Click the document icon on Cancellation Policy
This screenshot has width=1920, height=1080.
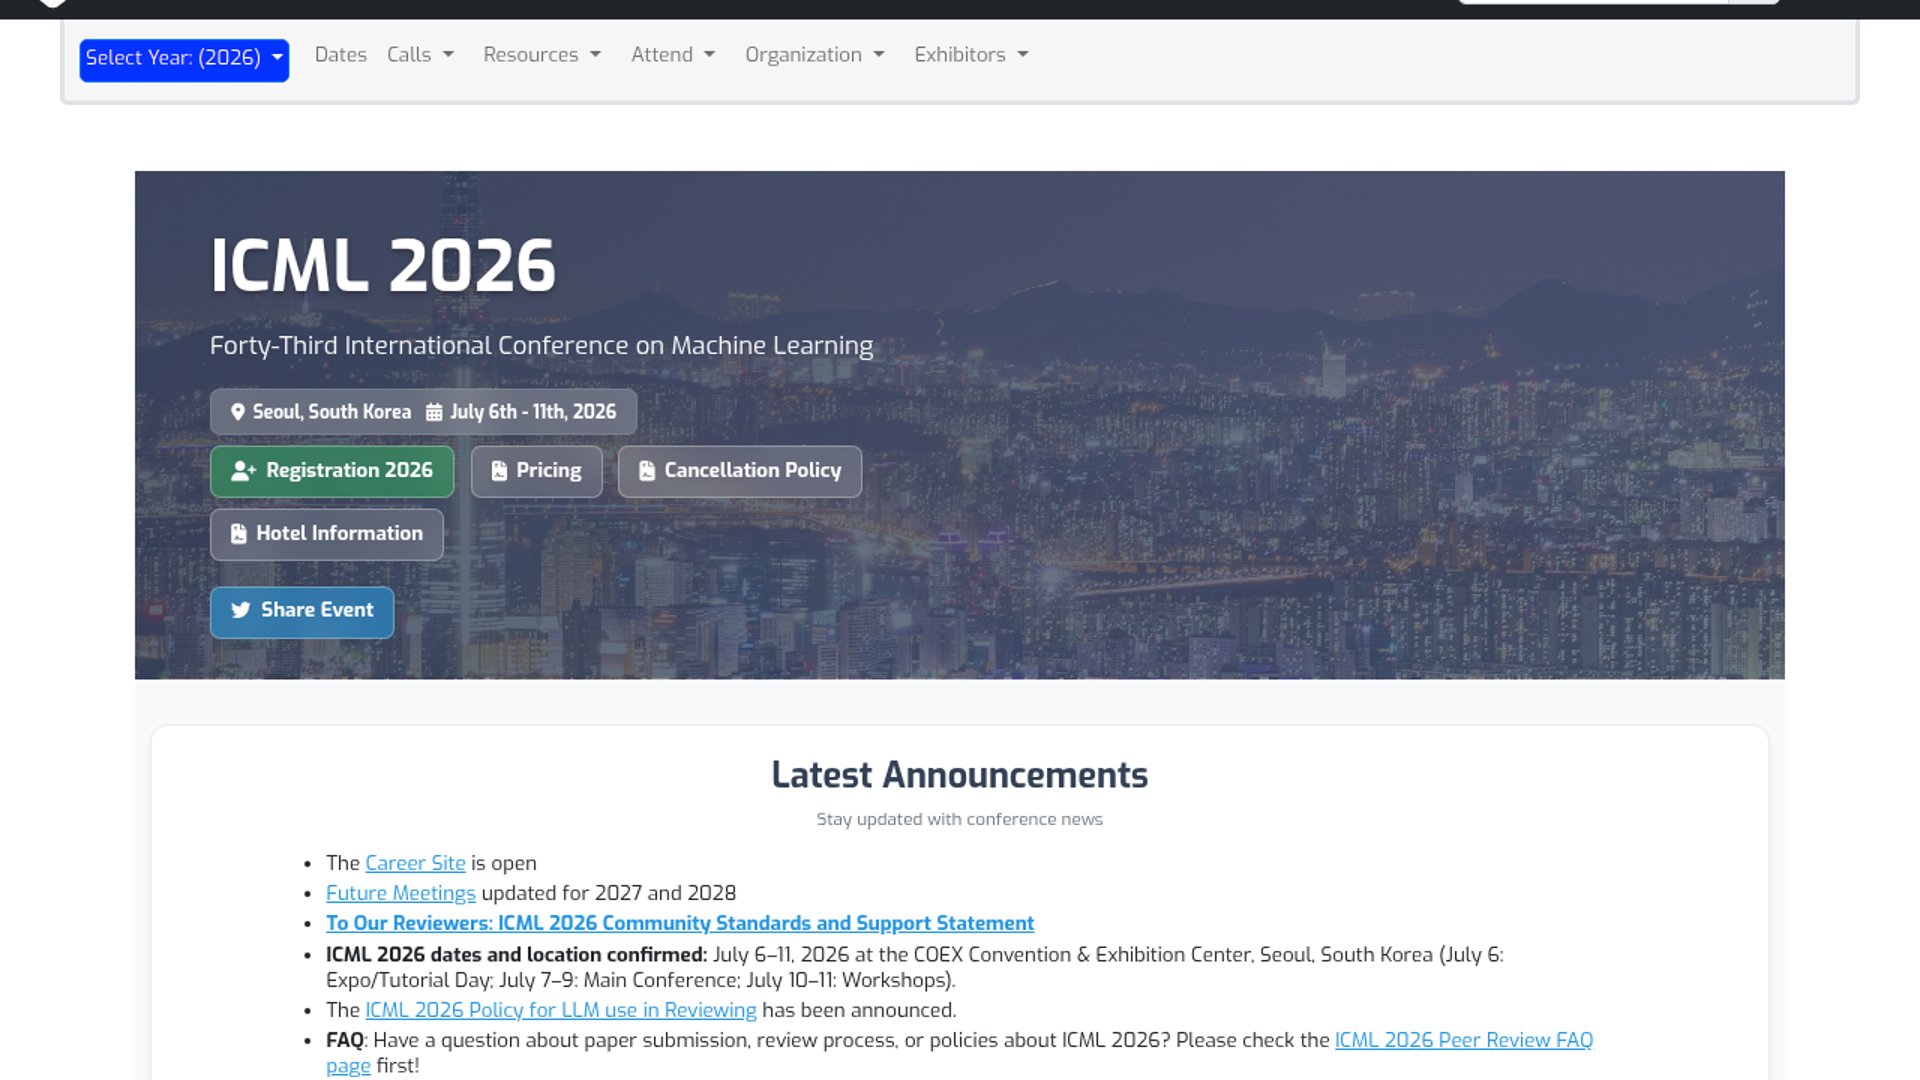coord(646,470)
